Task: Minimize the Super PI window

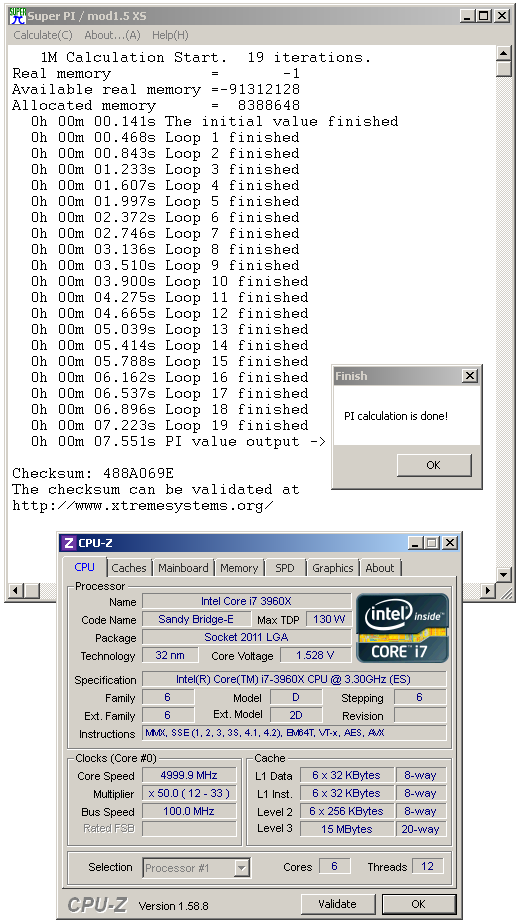Action: coord(467,16)
